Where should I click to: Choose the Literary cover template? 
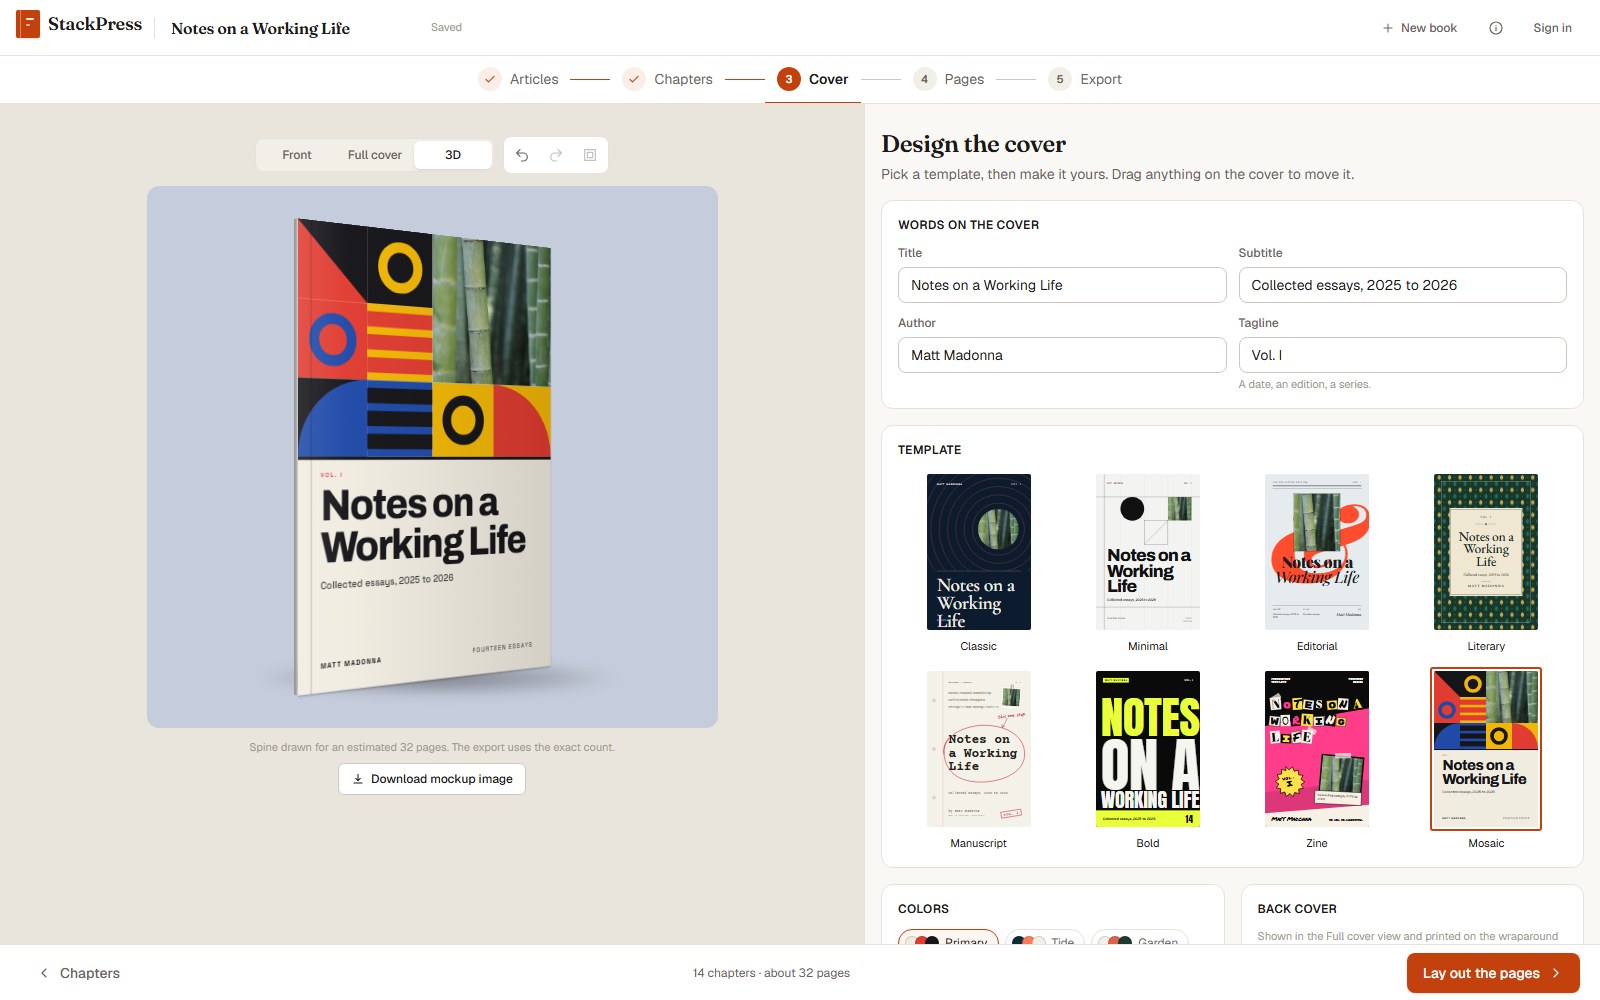[1486, 552]
